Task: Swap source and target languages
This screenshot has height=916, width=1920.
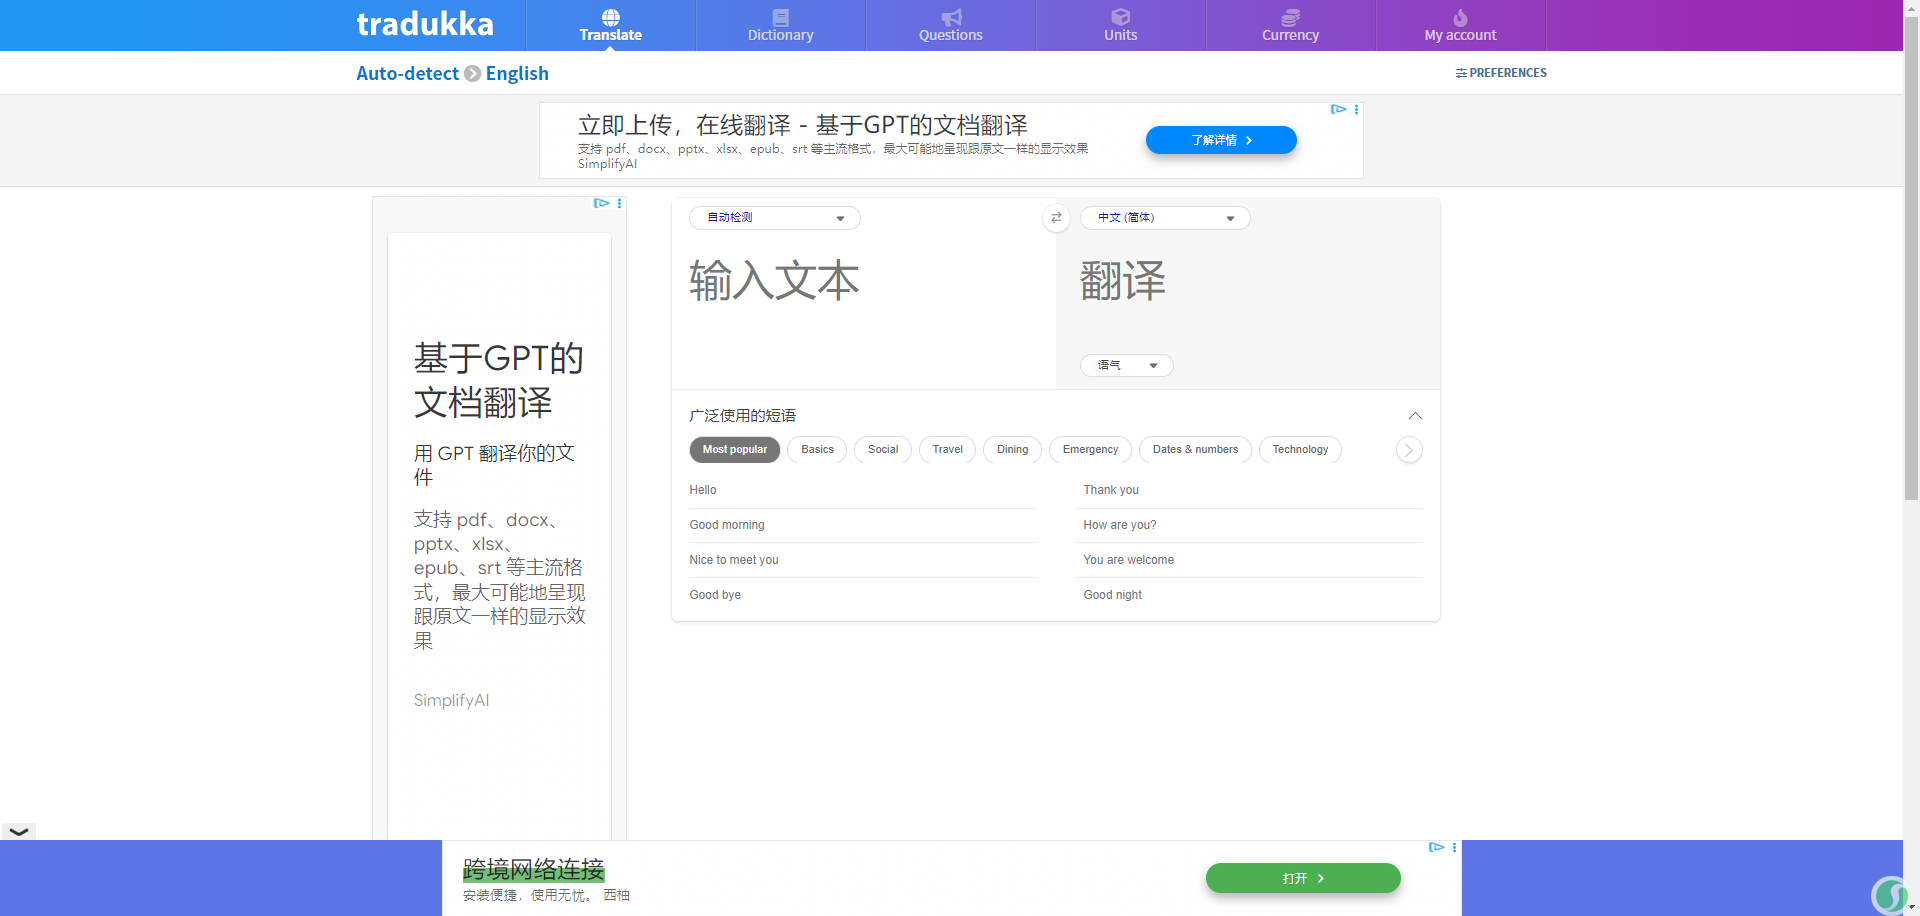Action: coord(1056,218)
